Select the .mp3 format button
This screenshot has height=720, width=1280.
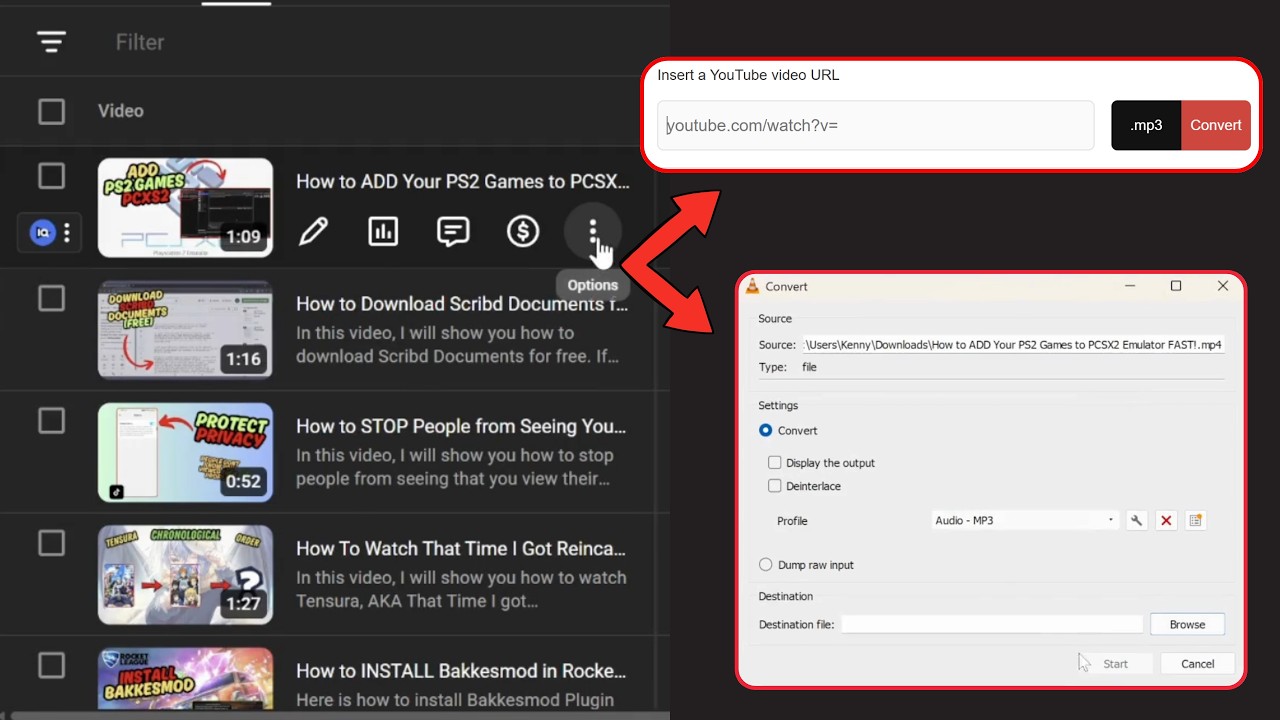1146,125
